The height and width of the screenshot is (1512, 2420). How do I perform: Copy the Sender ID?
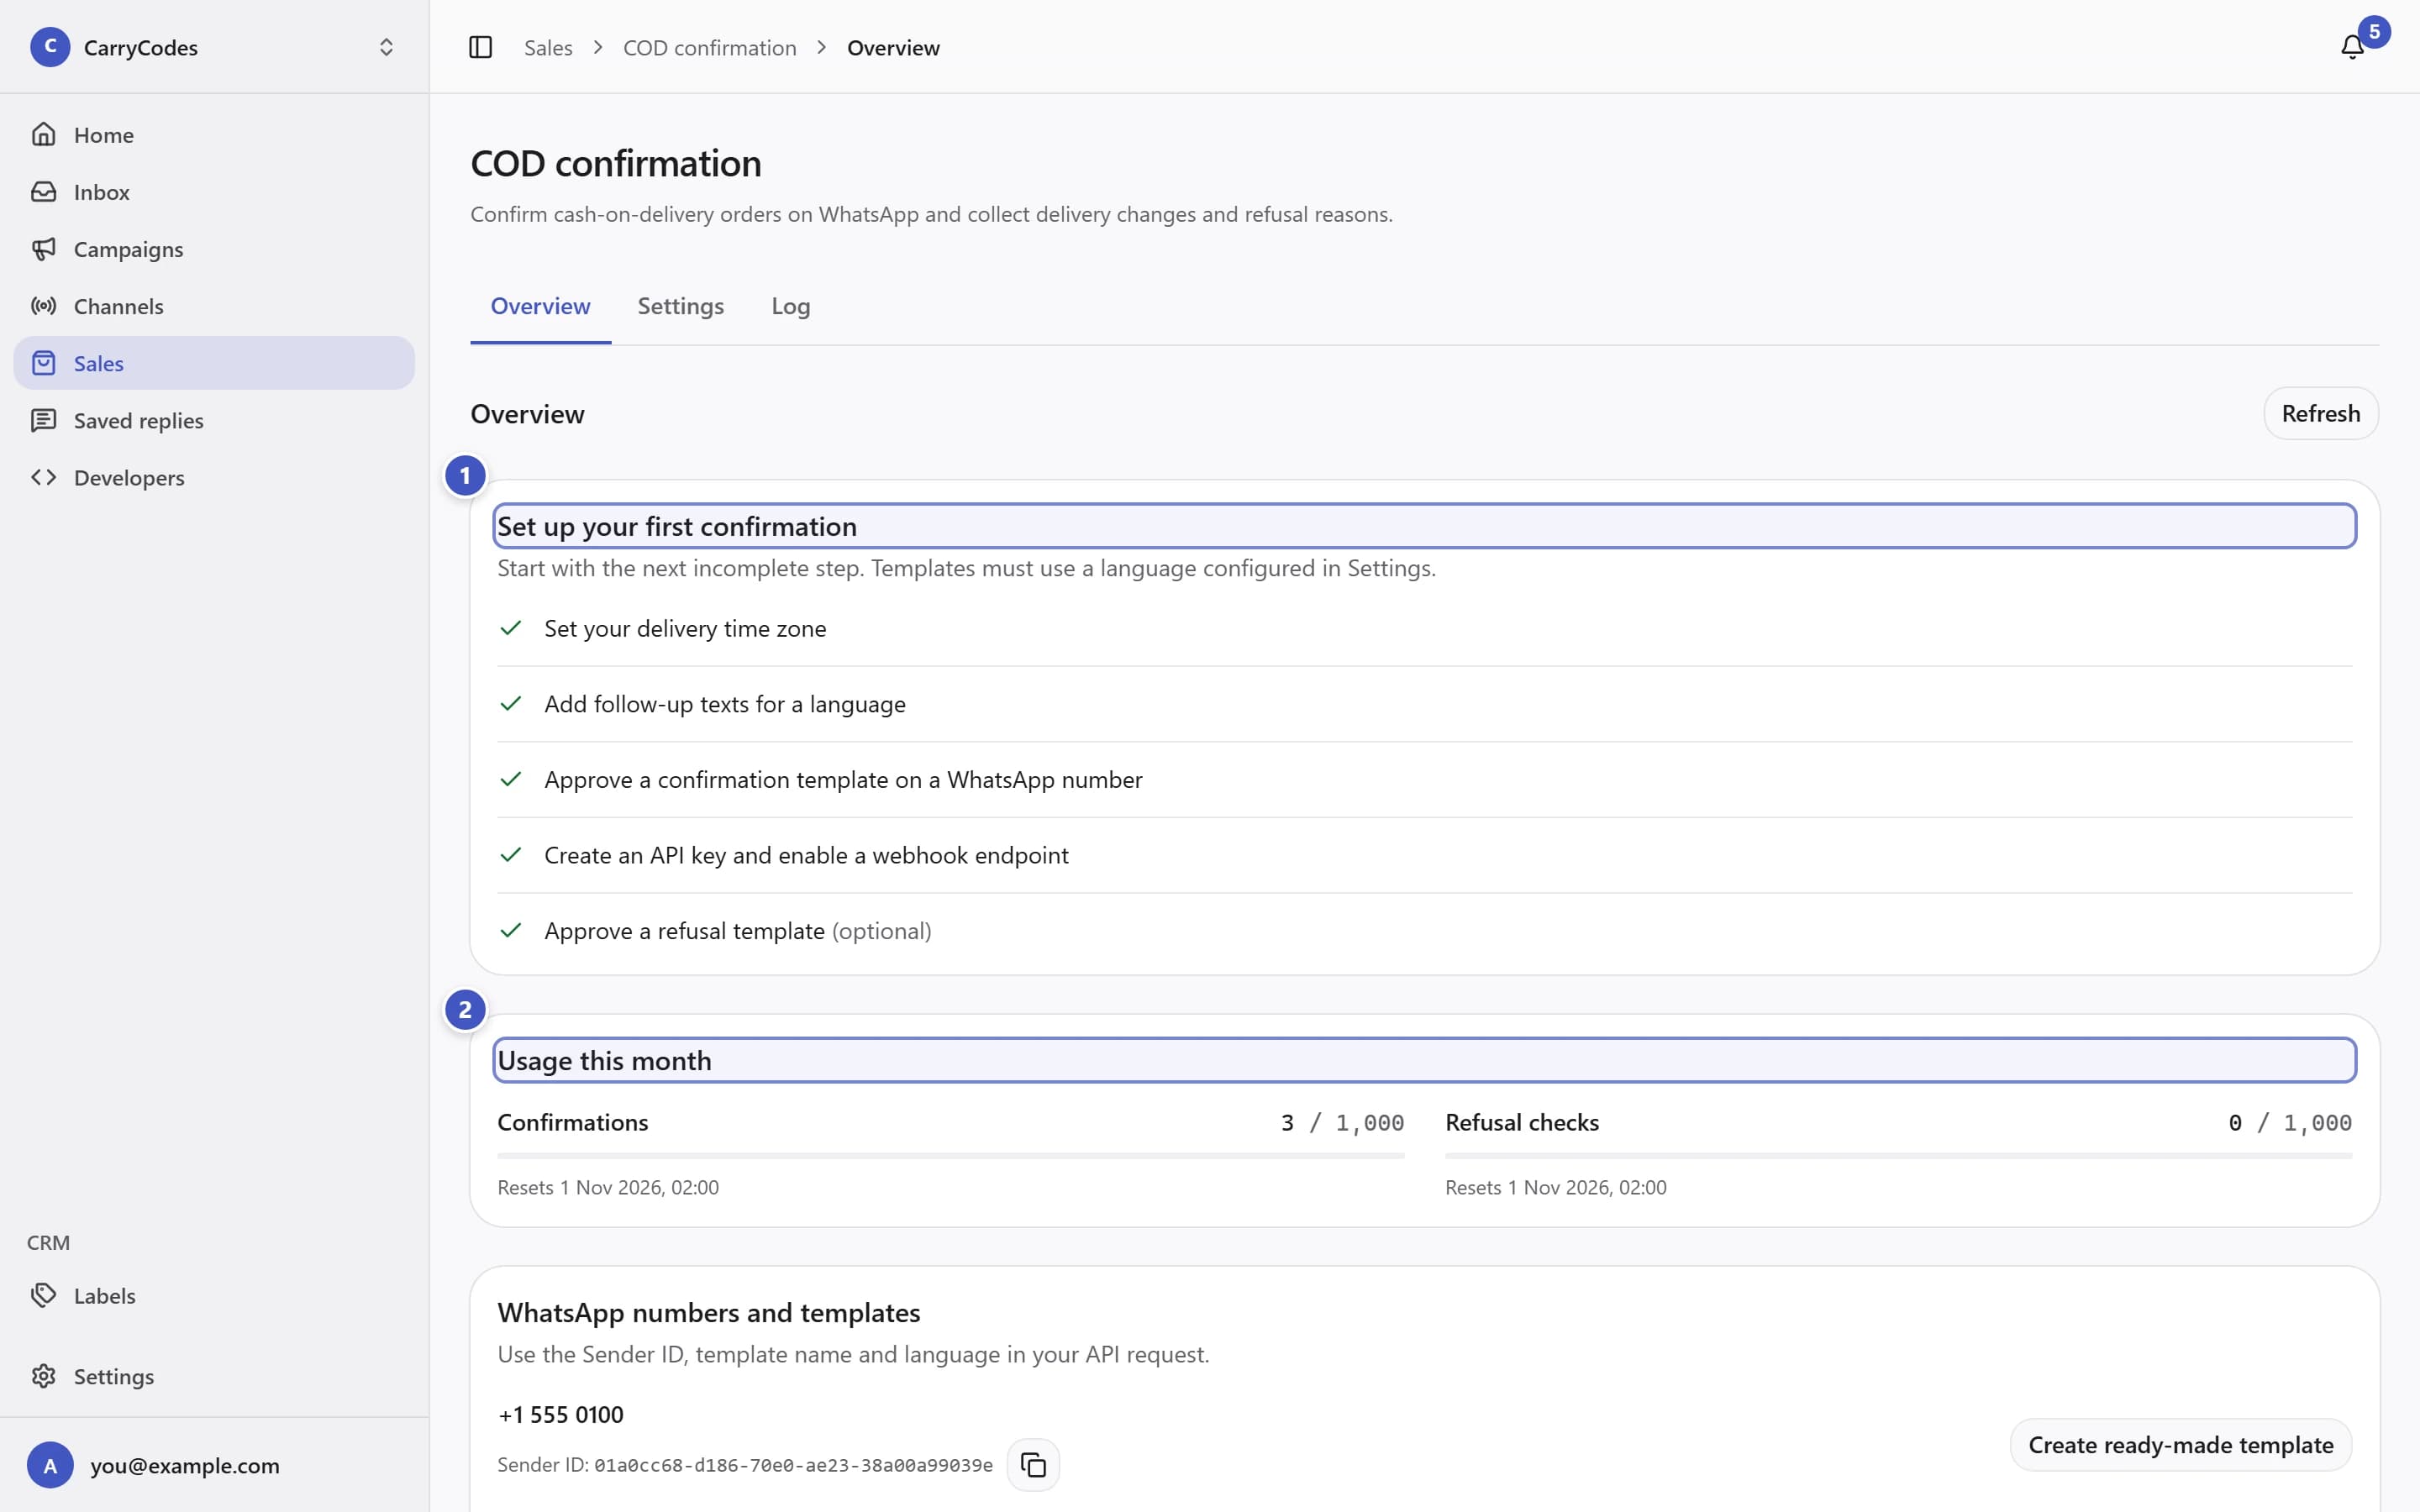(x=1033, y=1465)
